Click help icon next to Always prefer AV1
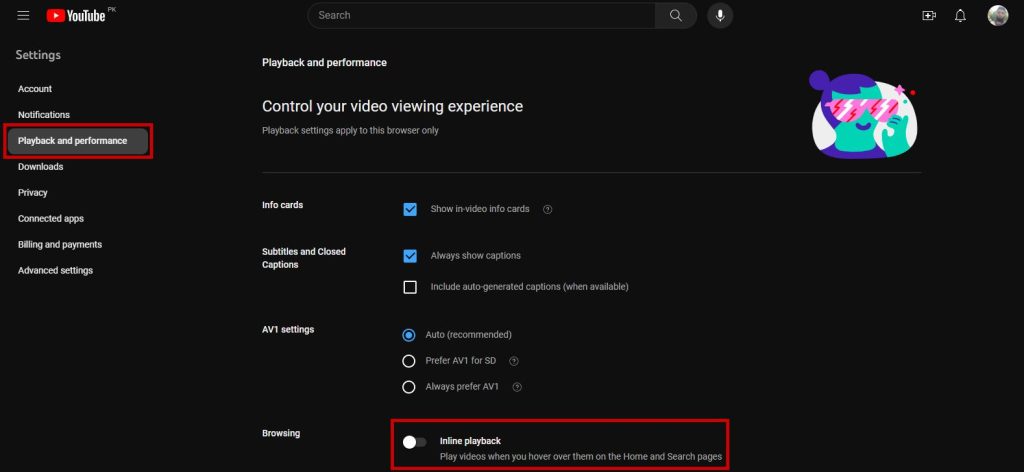Image resolution: width=1024 pixels, height=472 pixels. click(x=517, y=387)
